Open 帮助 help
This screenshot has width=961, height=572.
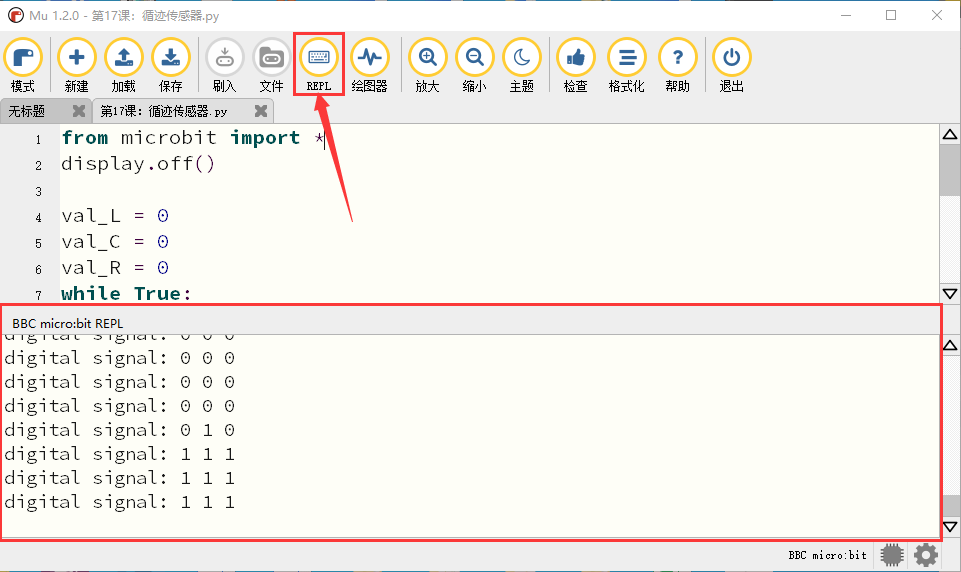coord(677,65)
